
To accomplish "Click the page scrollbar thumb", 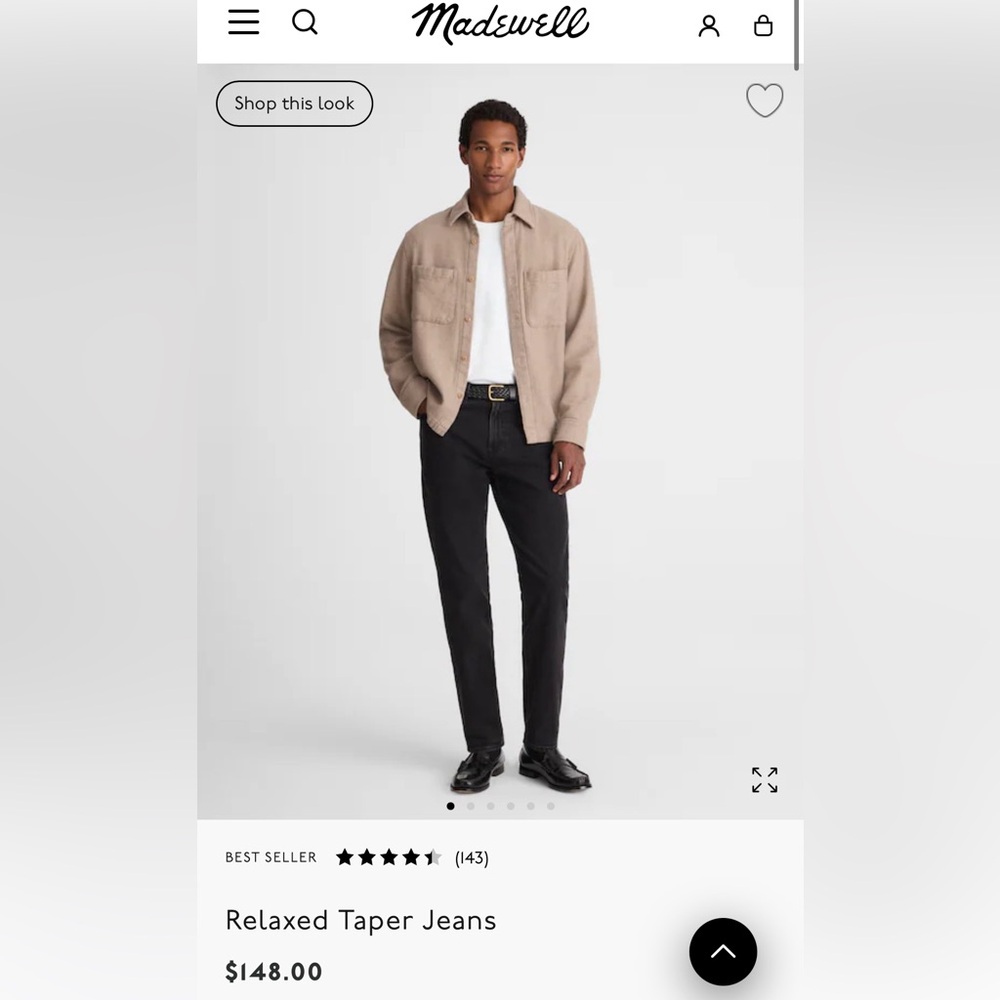I will pyautogui.click(x=796, y=35).
